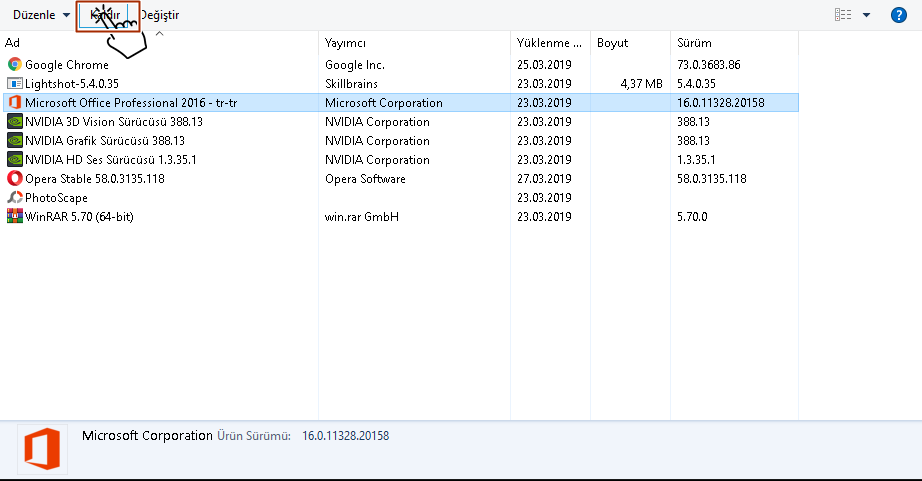Click the Değiştir change button
This screenshot has height=481, width=922.
pyautogui.click(x=160, y=15)
